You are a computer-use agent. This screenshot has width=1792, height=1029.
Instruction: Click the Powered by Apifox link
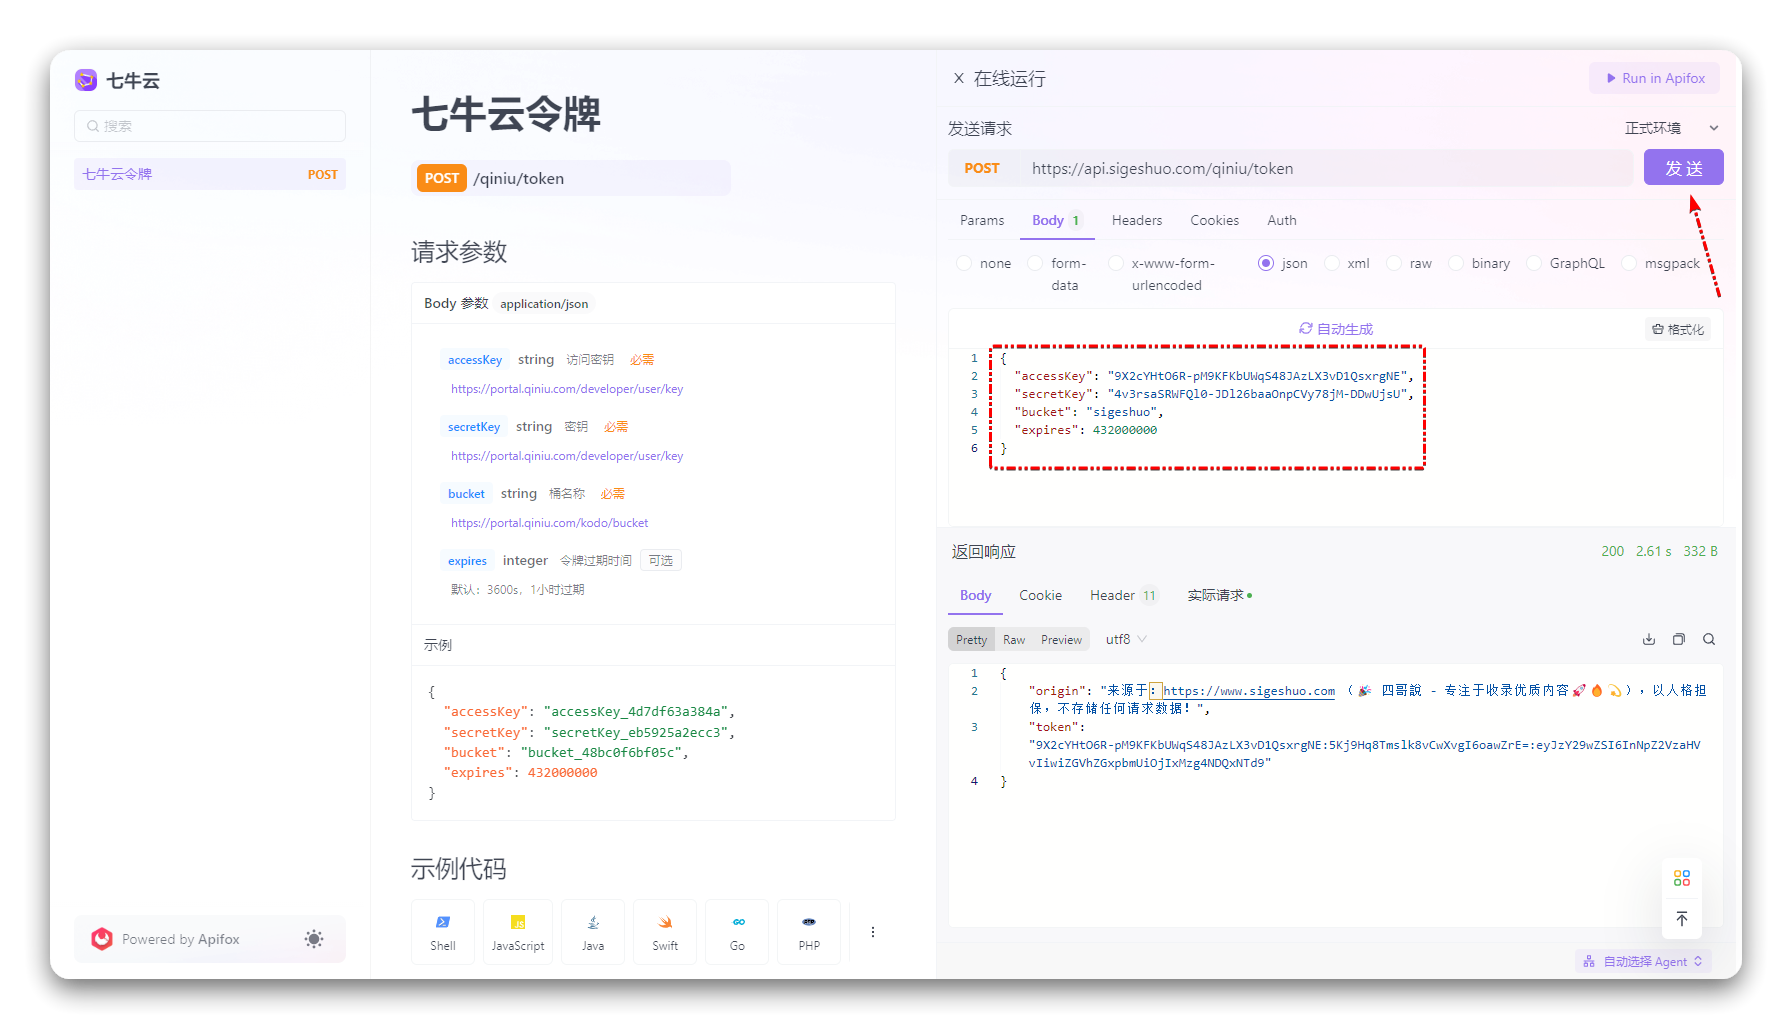(x=181, y=939)
